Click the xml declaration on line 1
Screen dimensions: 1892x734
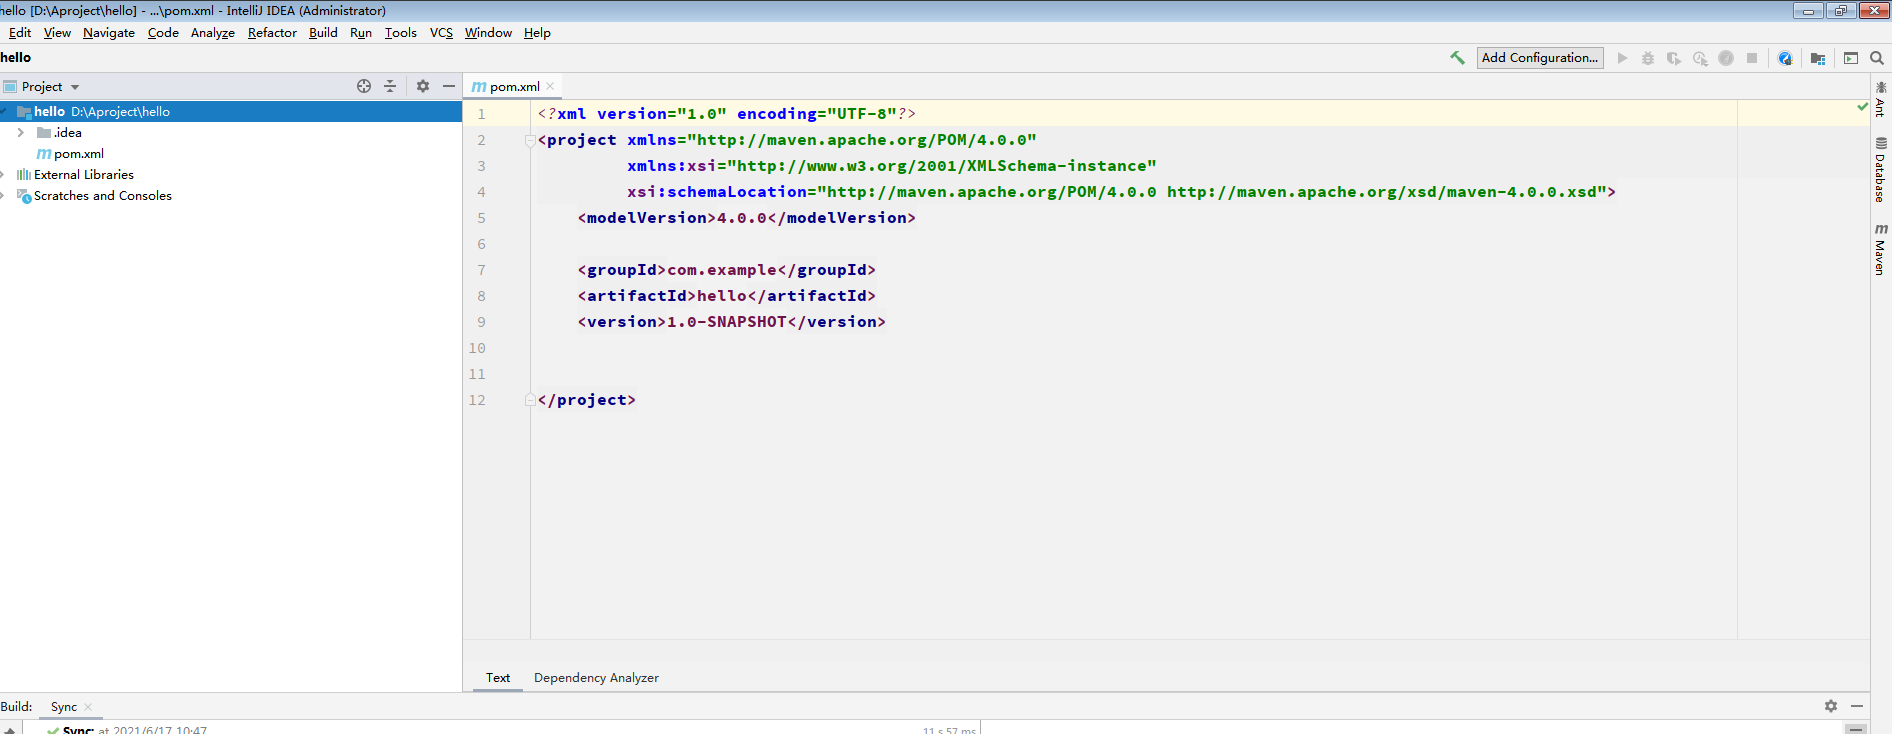point(726,114)
